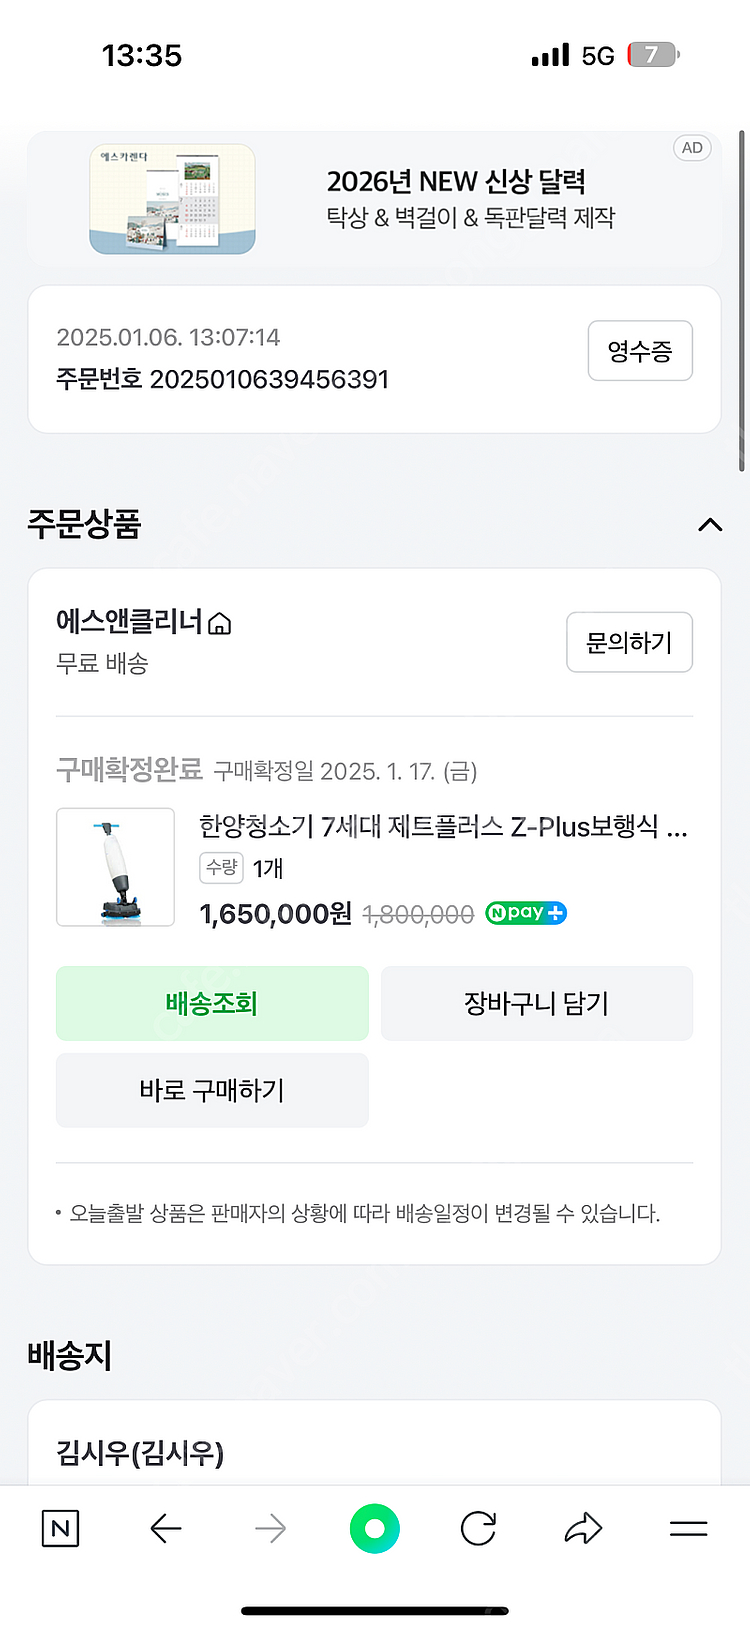
Task: Tap the green 배송조회 button
Action: pos(212,1003)
